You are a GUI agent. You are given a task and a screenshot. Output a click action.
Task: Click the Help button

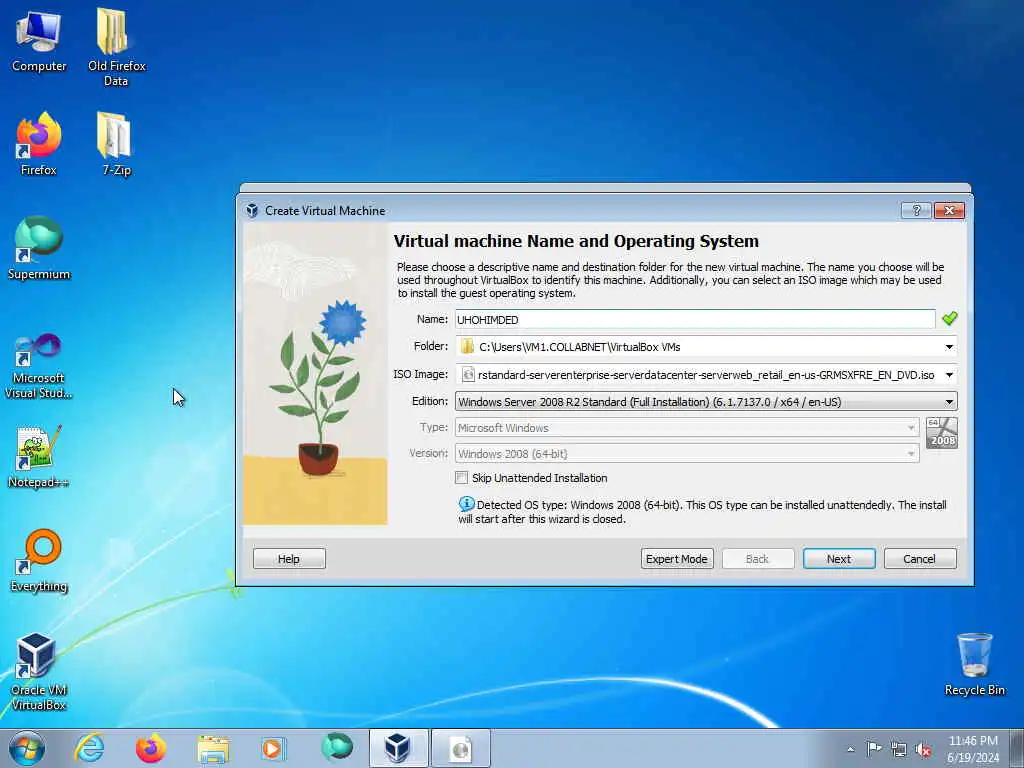[x=289, y=558]
